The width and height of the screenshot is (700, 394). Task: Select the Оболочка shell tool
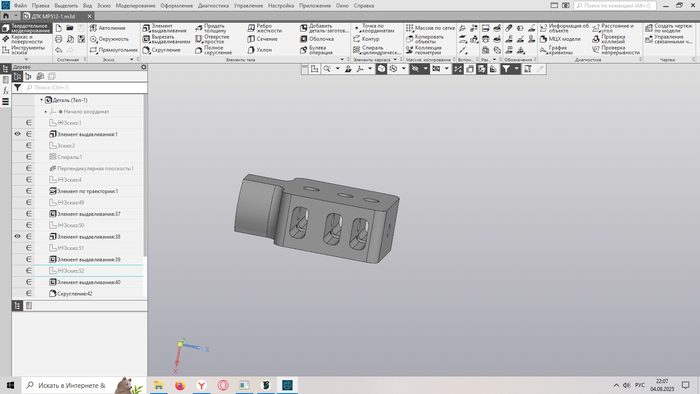coord(317,39)
